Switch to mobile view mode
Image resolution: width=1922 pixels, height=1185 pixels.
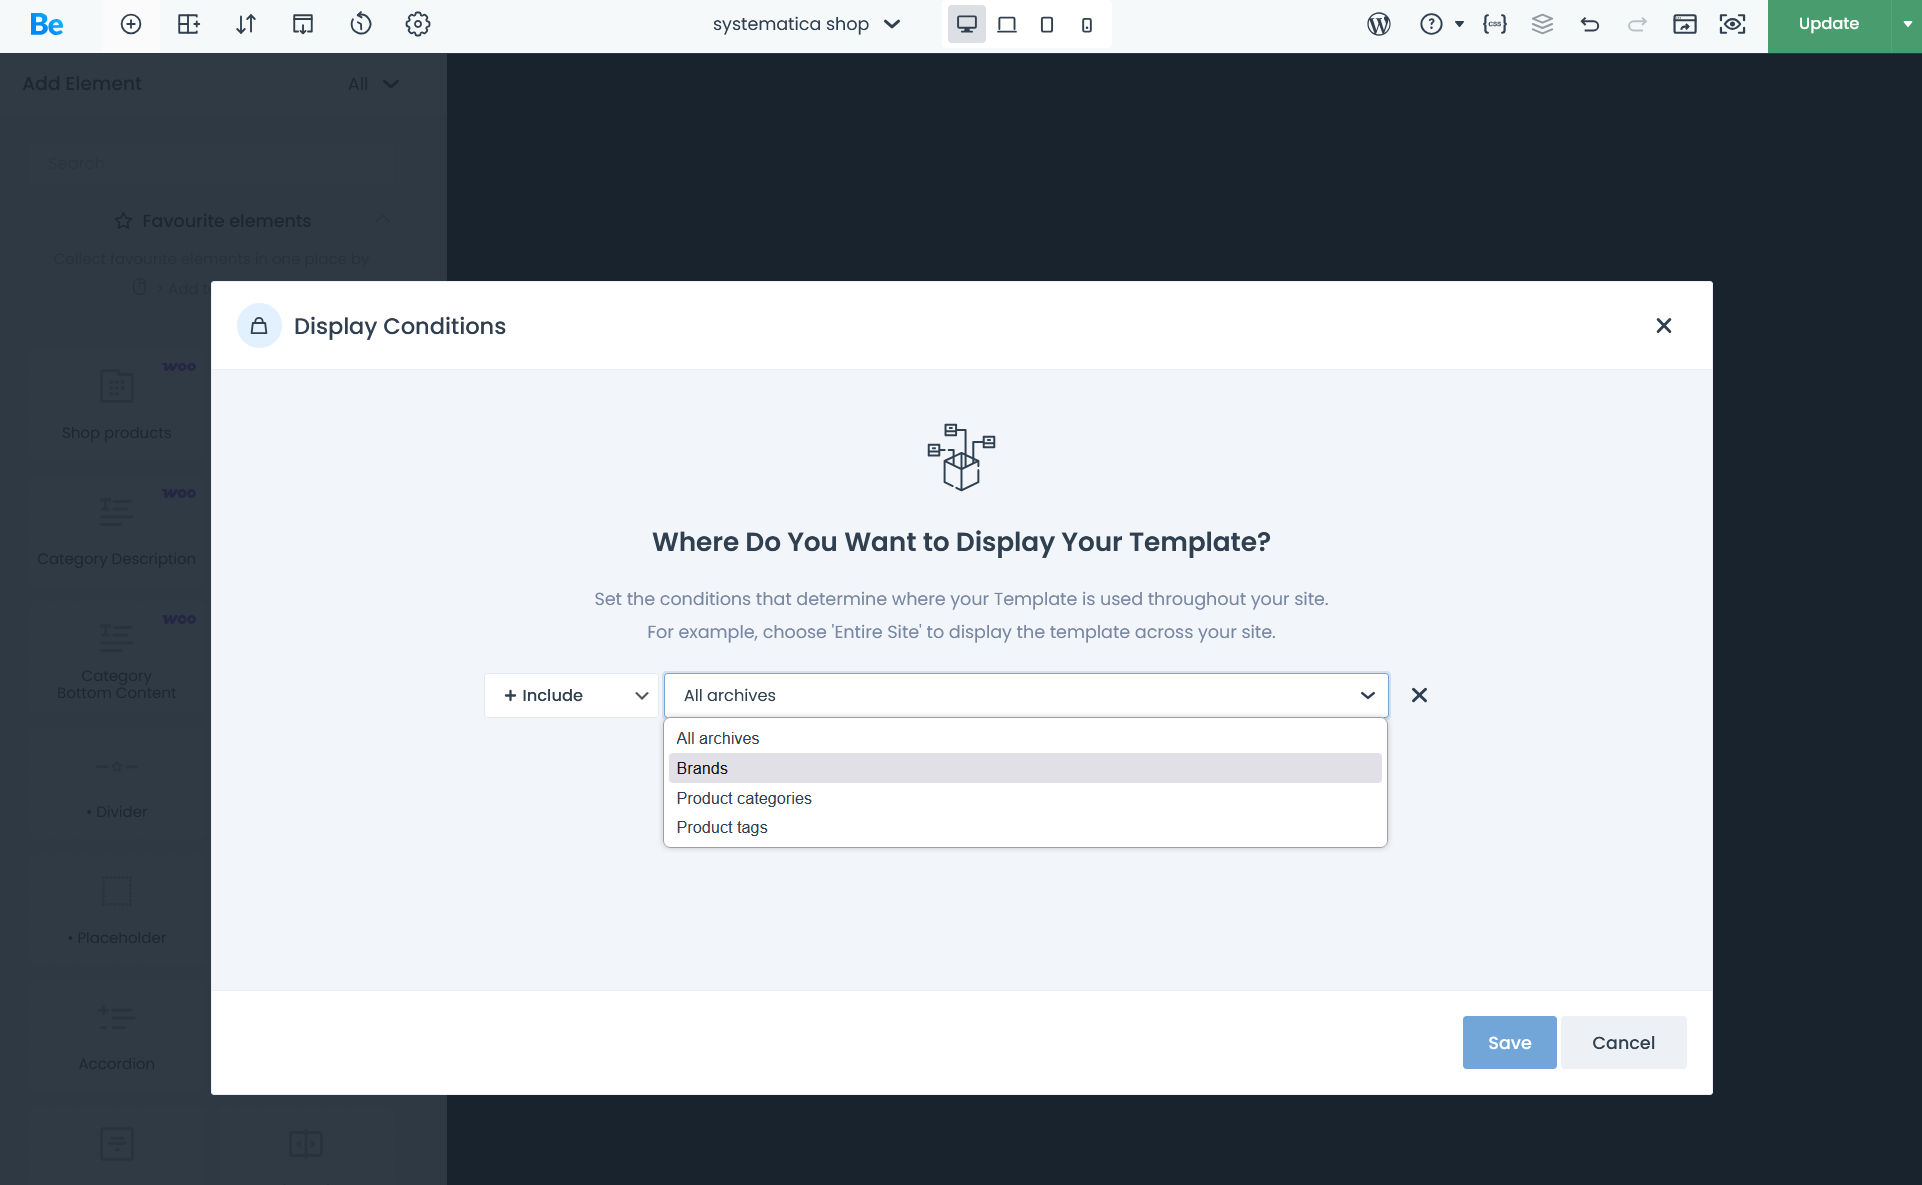click(1087, 24)
